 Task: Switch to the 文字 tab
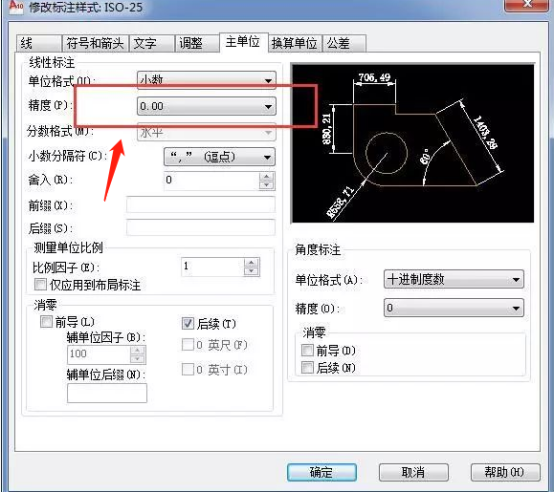coord(152,43)
